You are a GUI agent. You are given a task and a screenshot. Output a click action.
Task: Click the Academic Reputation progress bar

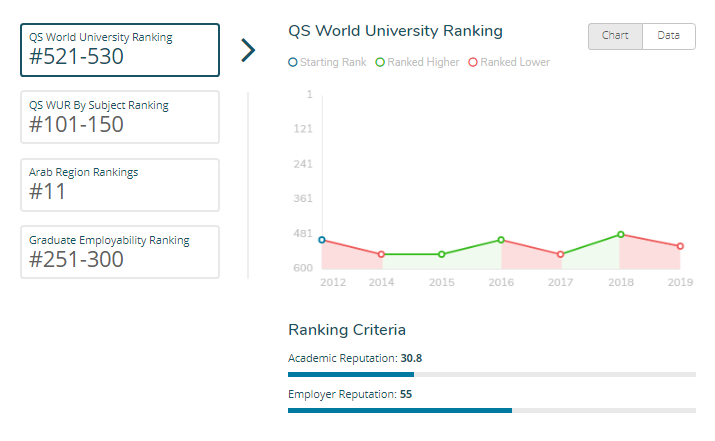point(492,374)
